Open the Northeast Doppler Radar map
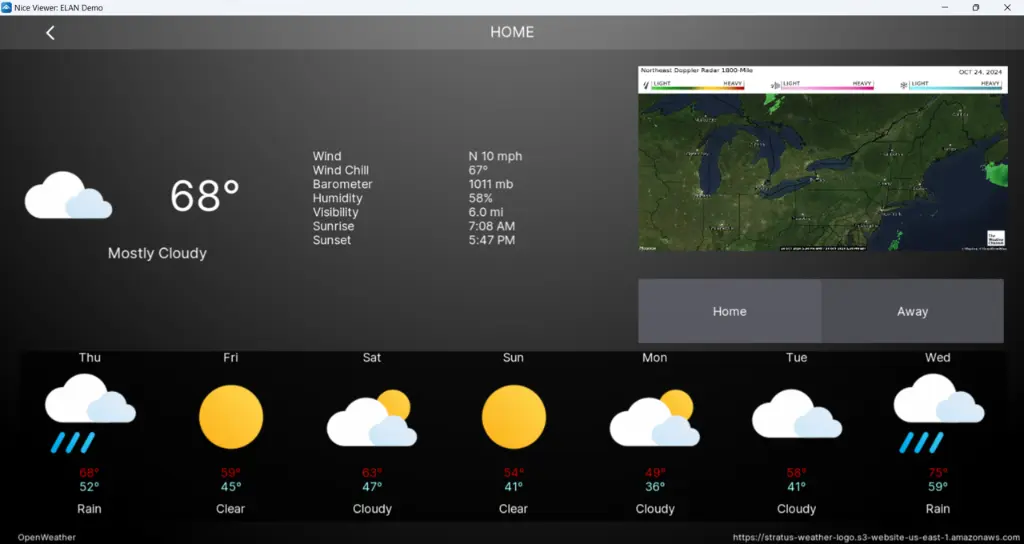1024x544 pixels. tap(822, 158)
